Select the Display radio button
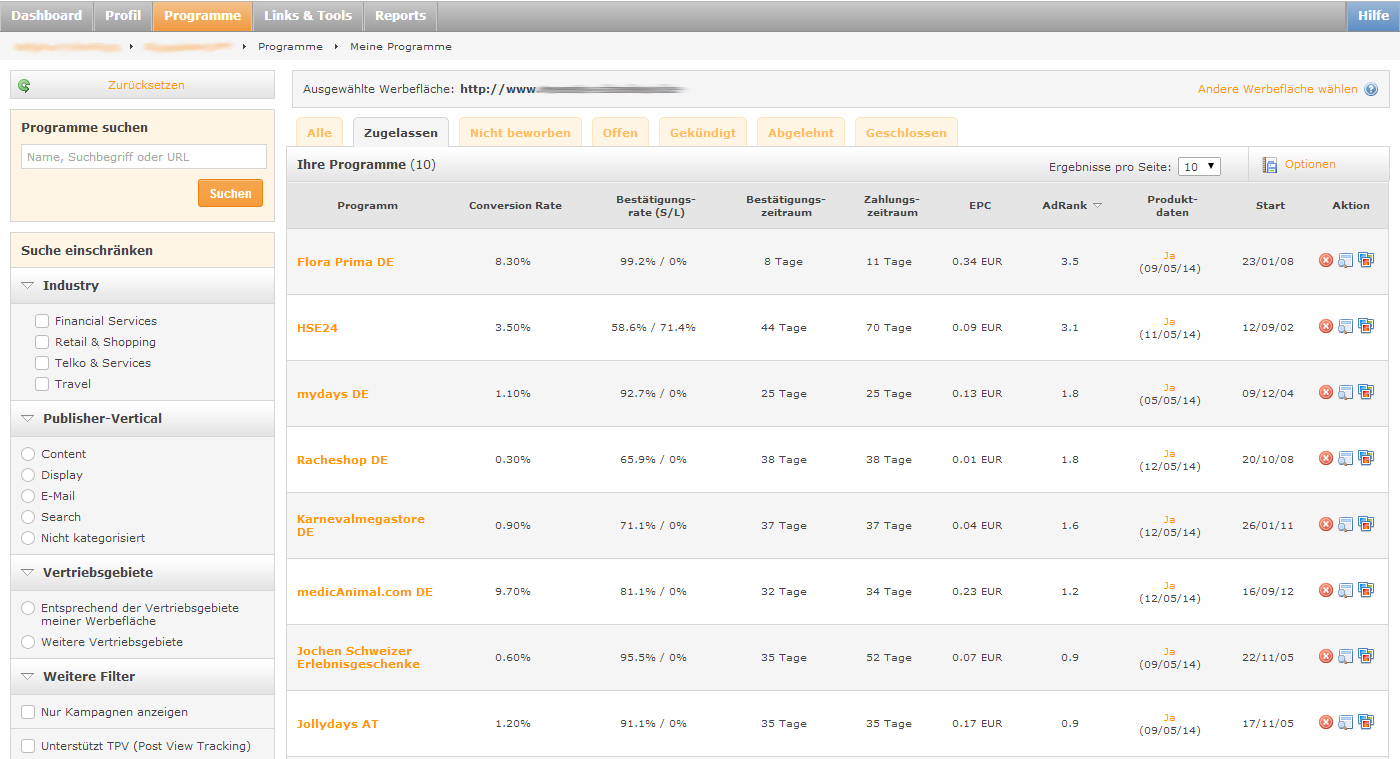The image size is (1400, 759). tap(28, 475)
